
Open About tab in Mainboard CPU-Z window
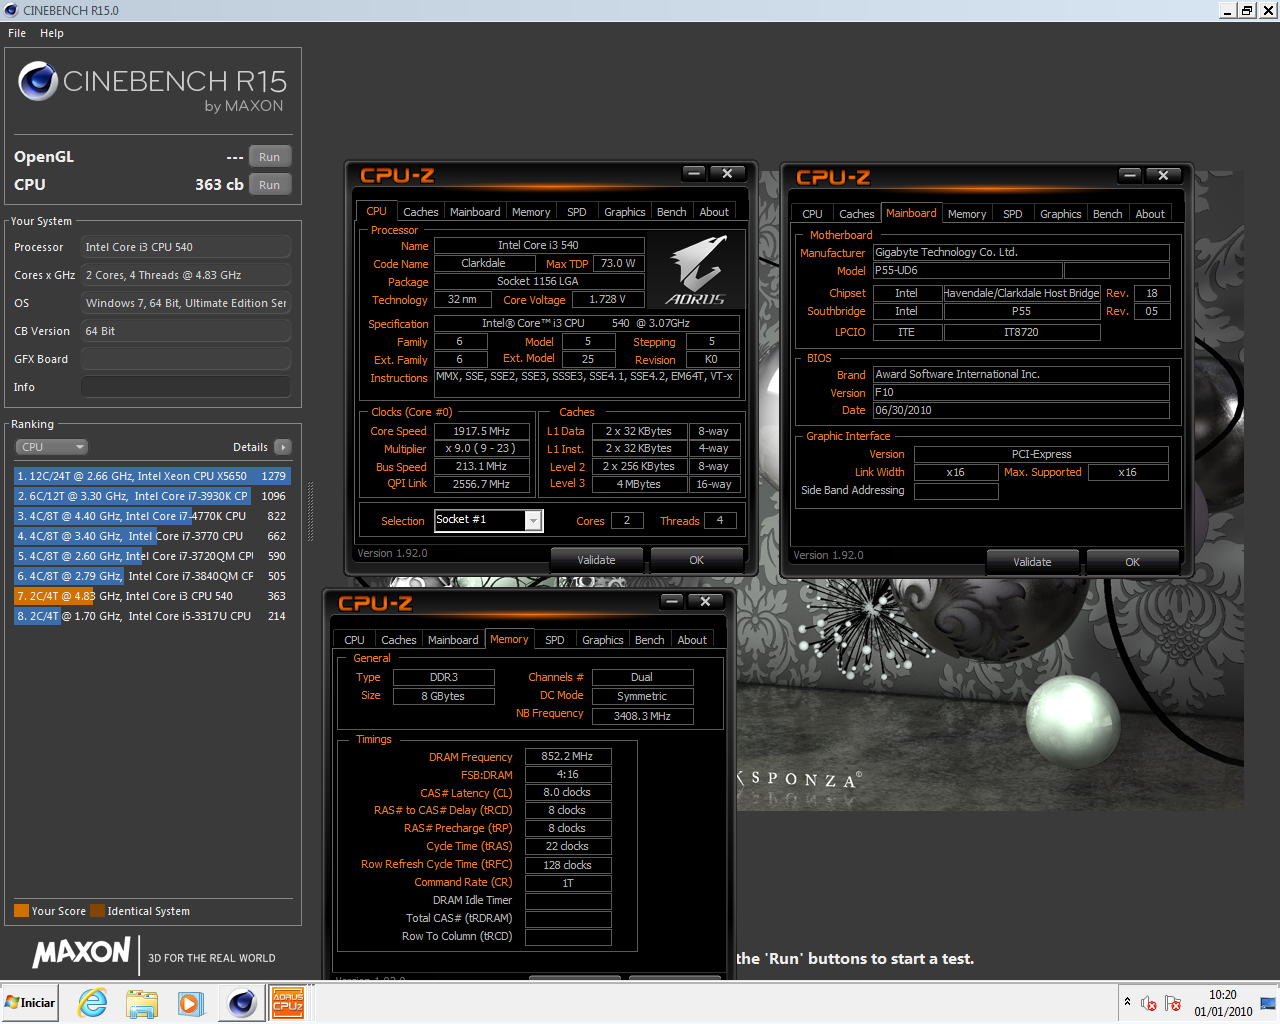[x=1150, y=214]
